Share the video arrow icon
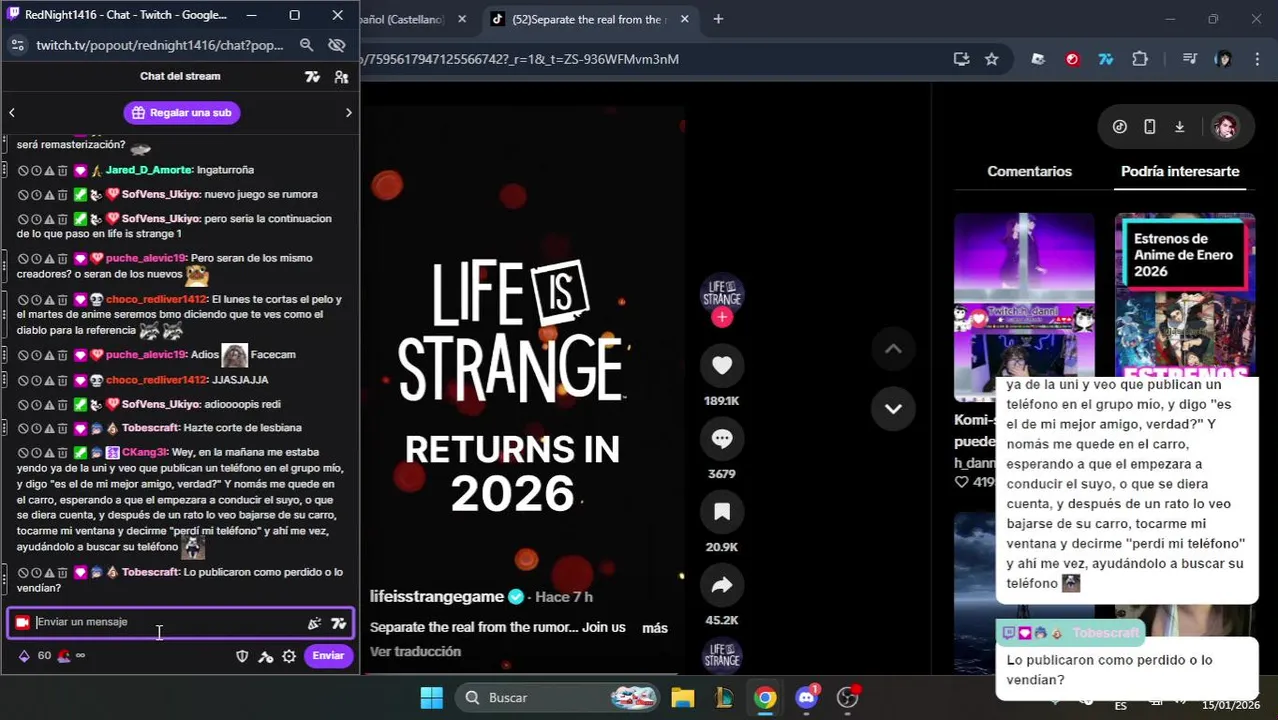The height and width of the screenshot is (720, 1278). [x=722, y=586]
